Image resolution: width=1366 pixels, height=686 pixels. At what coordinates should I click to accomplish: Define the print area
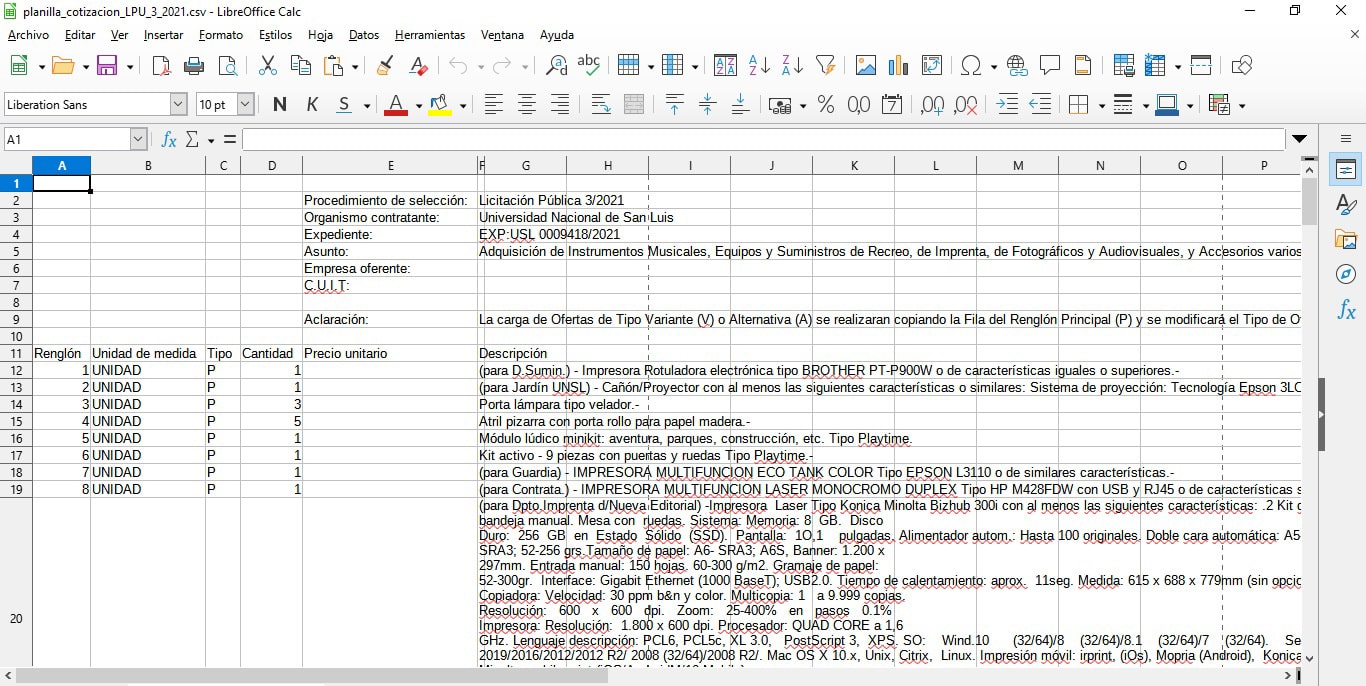(1123, 66)
